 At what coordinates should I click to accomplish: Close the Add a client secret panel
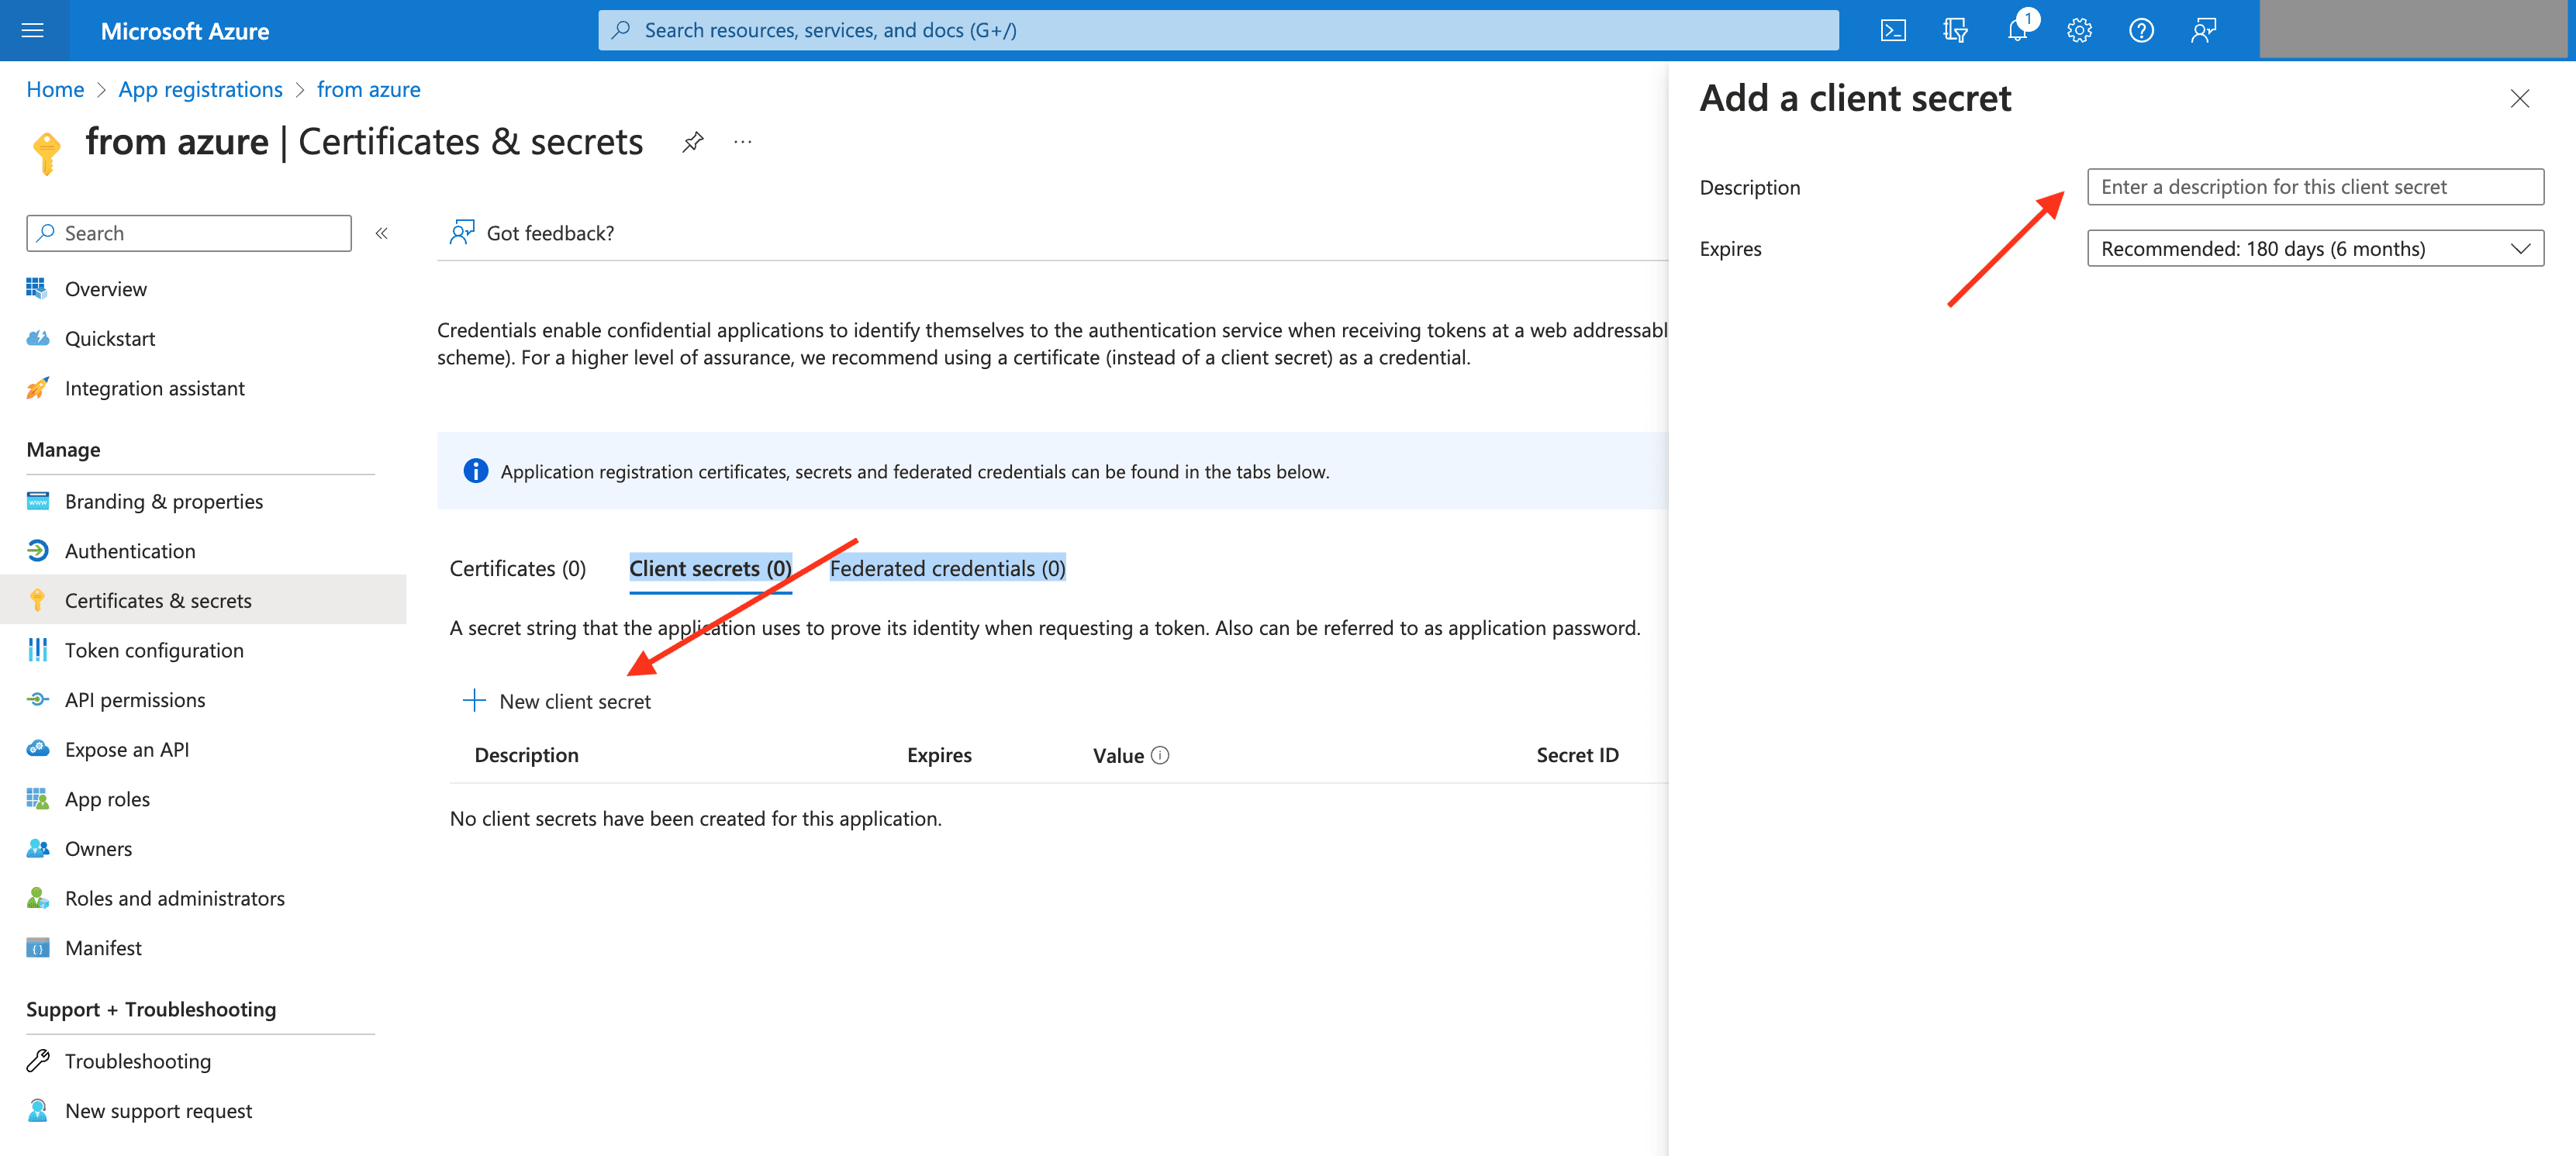(x=2519, y=98)
